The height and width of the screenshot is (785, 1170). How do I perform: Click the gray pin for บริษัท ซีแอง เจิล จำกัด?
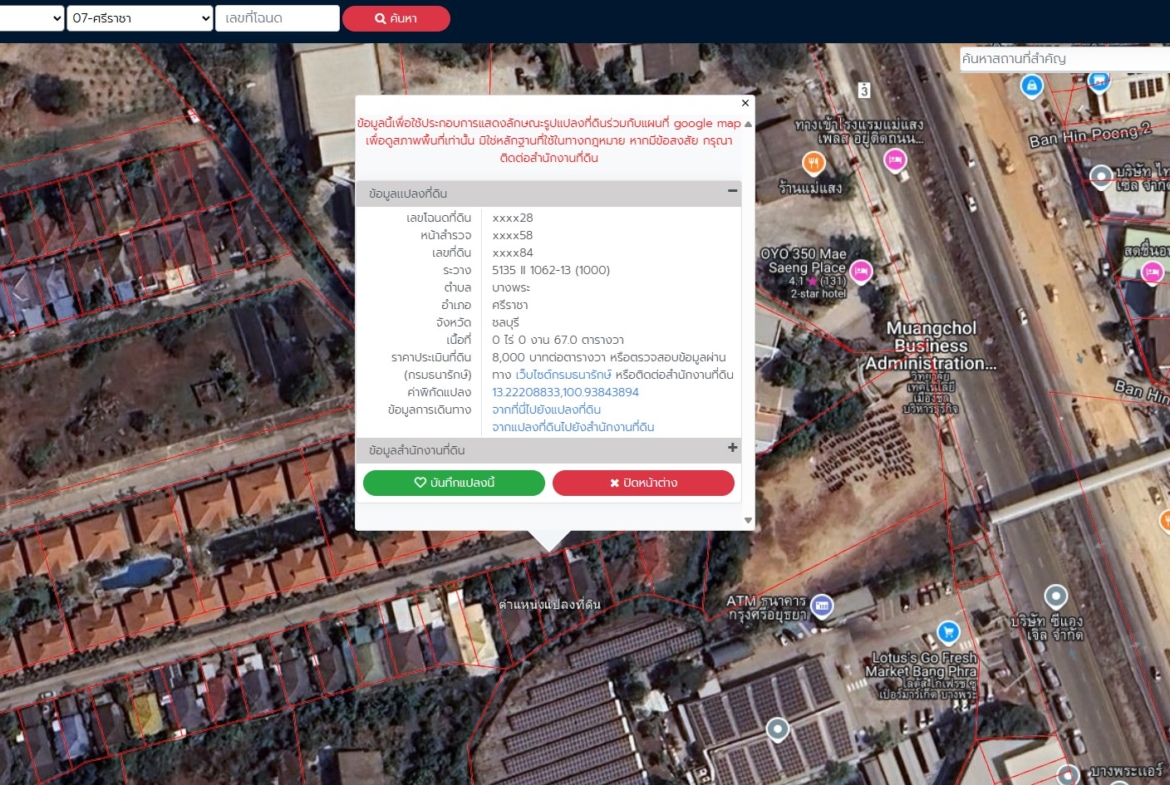1054,597
